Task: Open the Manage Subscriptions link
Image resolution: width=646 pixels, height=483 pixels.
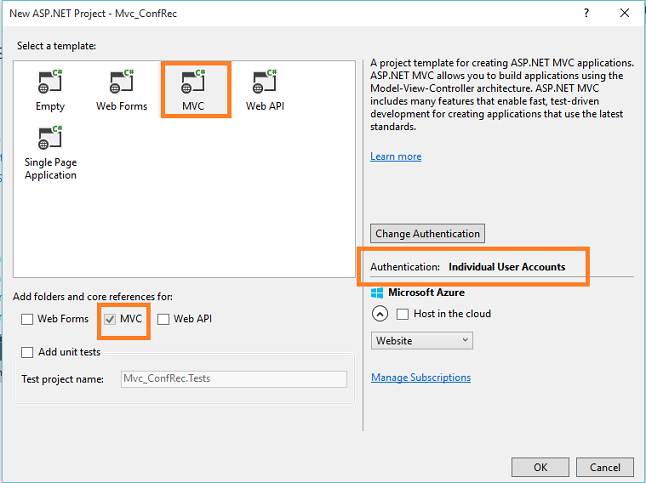Action: coord(421,377)
